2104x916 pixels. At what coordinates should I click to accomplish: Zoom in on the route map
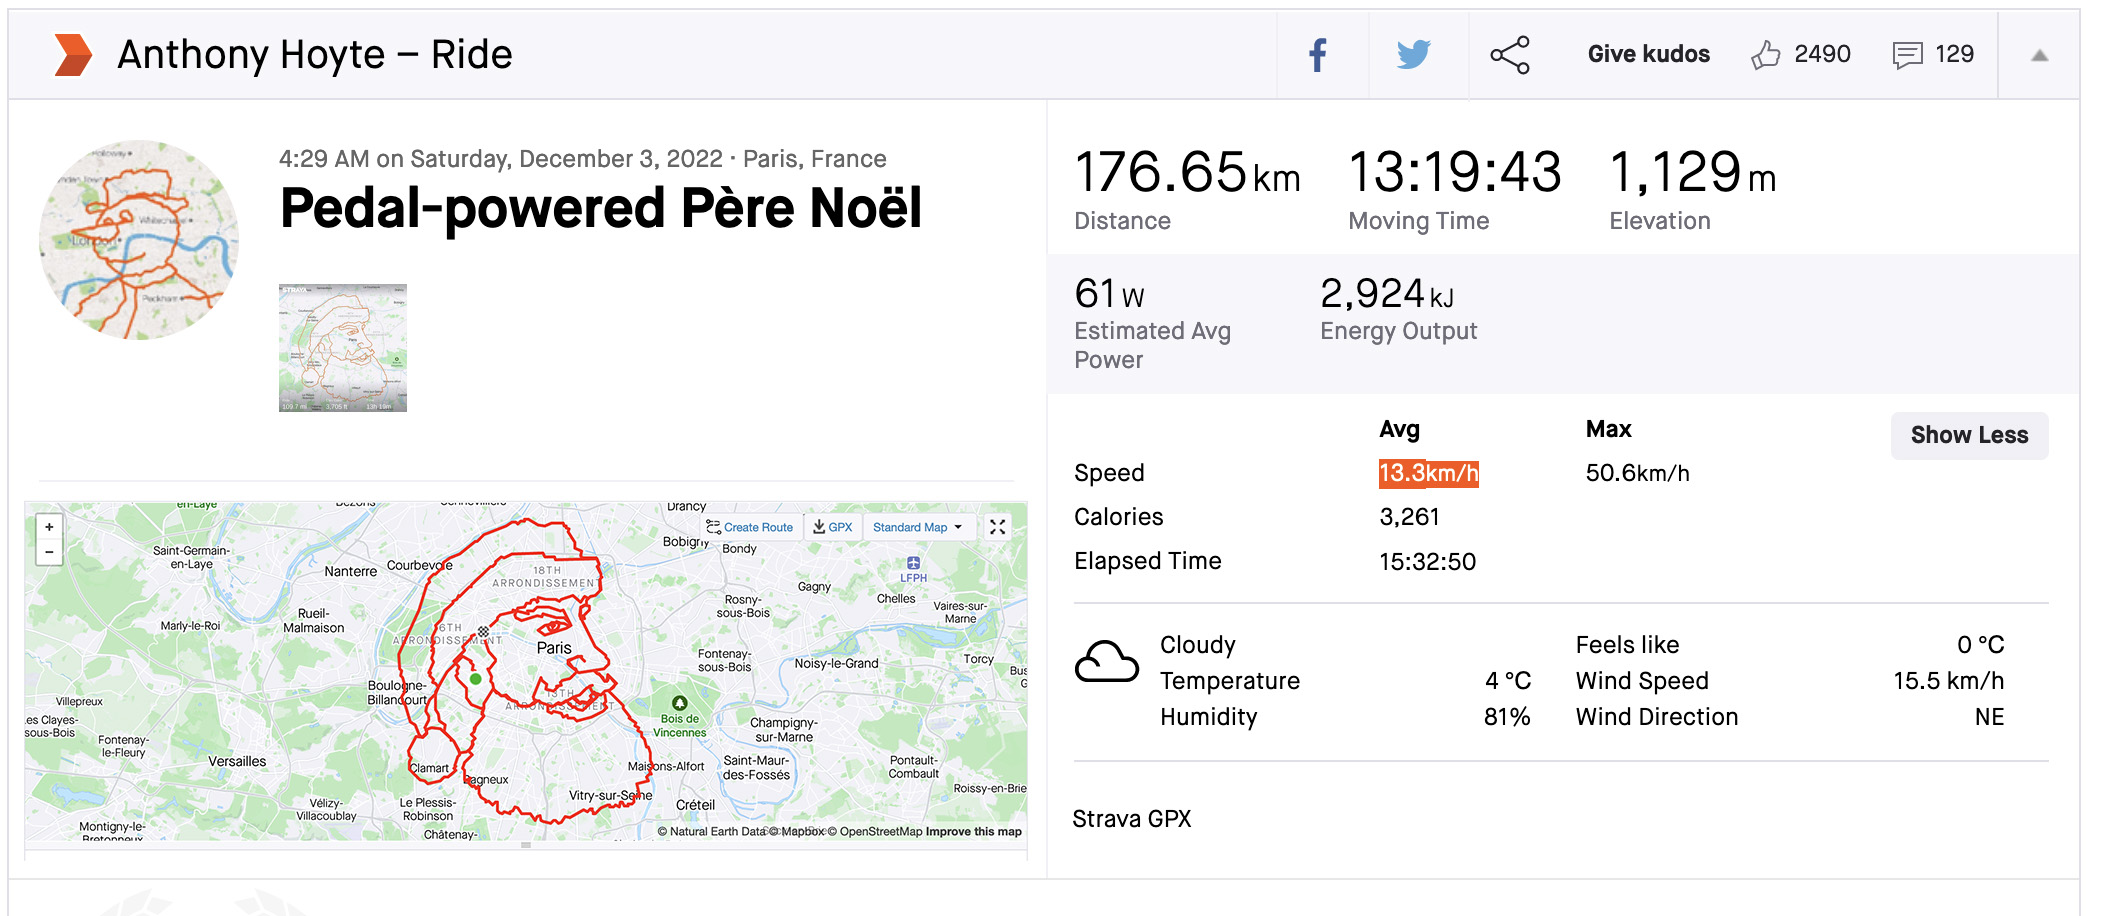tap(49, 527)
